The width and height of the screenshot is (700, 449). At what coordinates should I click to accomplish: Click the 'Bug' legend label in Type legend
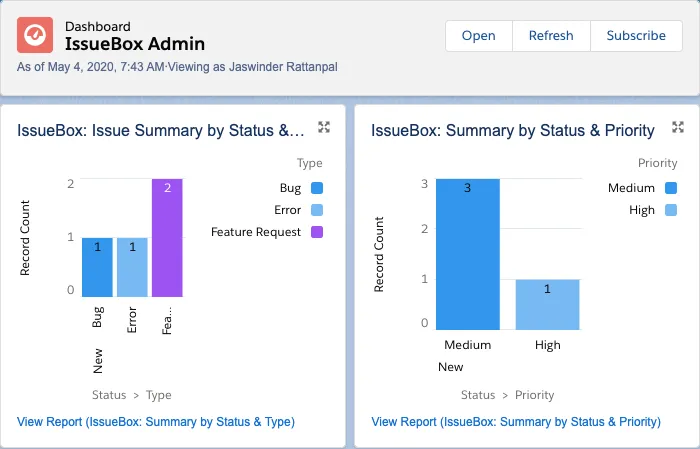[290, 188]
